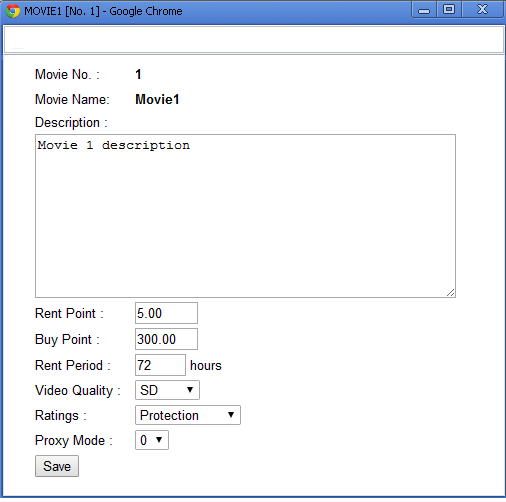Click the Video Quality dropdown arrow
The width and height of the screenshot is (506, 502).
click(190, 390)
